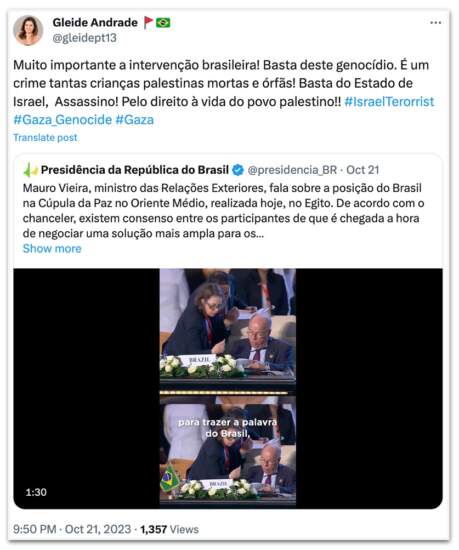This screenshot has width=459, height=550.
Task: Click Translate post
Action: pyautogui.click(x=45, y=138)
